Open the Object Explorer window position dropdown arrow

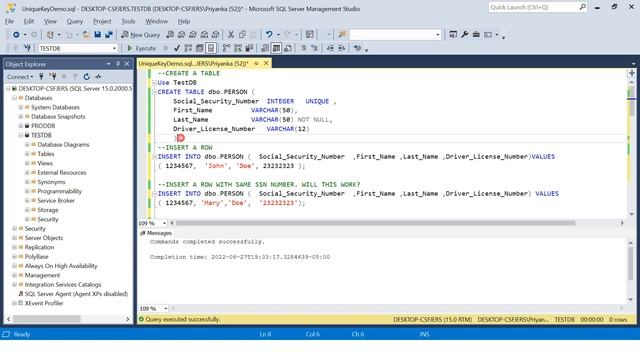[109, 64]
